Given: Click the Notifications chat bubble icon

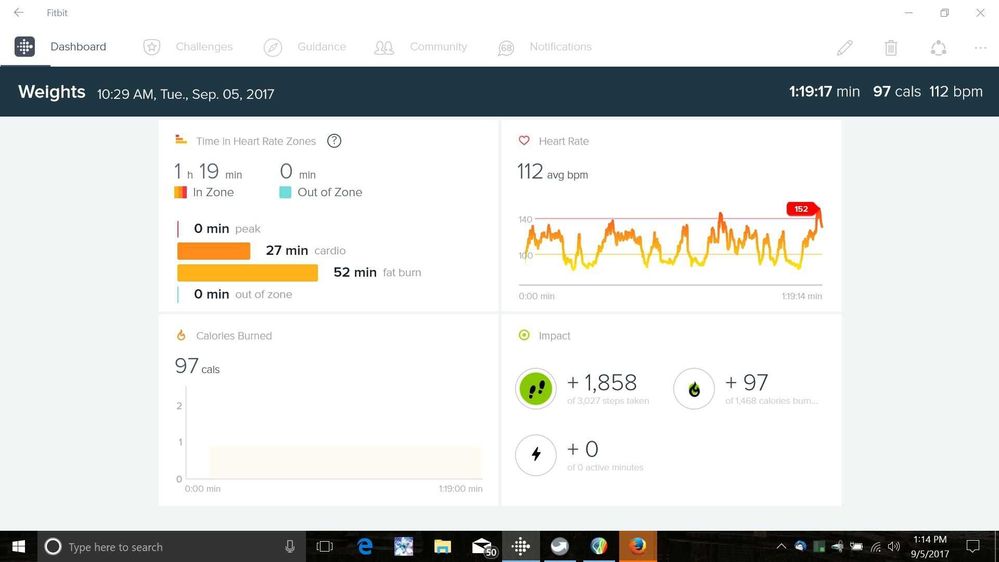Looking at the screenshot, I should click(x=506, y=48).
